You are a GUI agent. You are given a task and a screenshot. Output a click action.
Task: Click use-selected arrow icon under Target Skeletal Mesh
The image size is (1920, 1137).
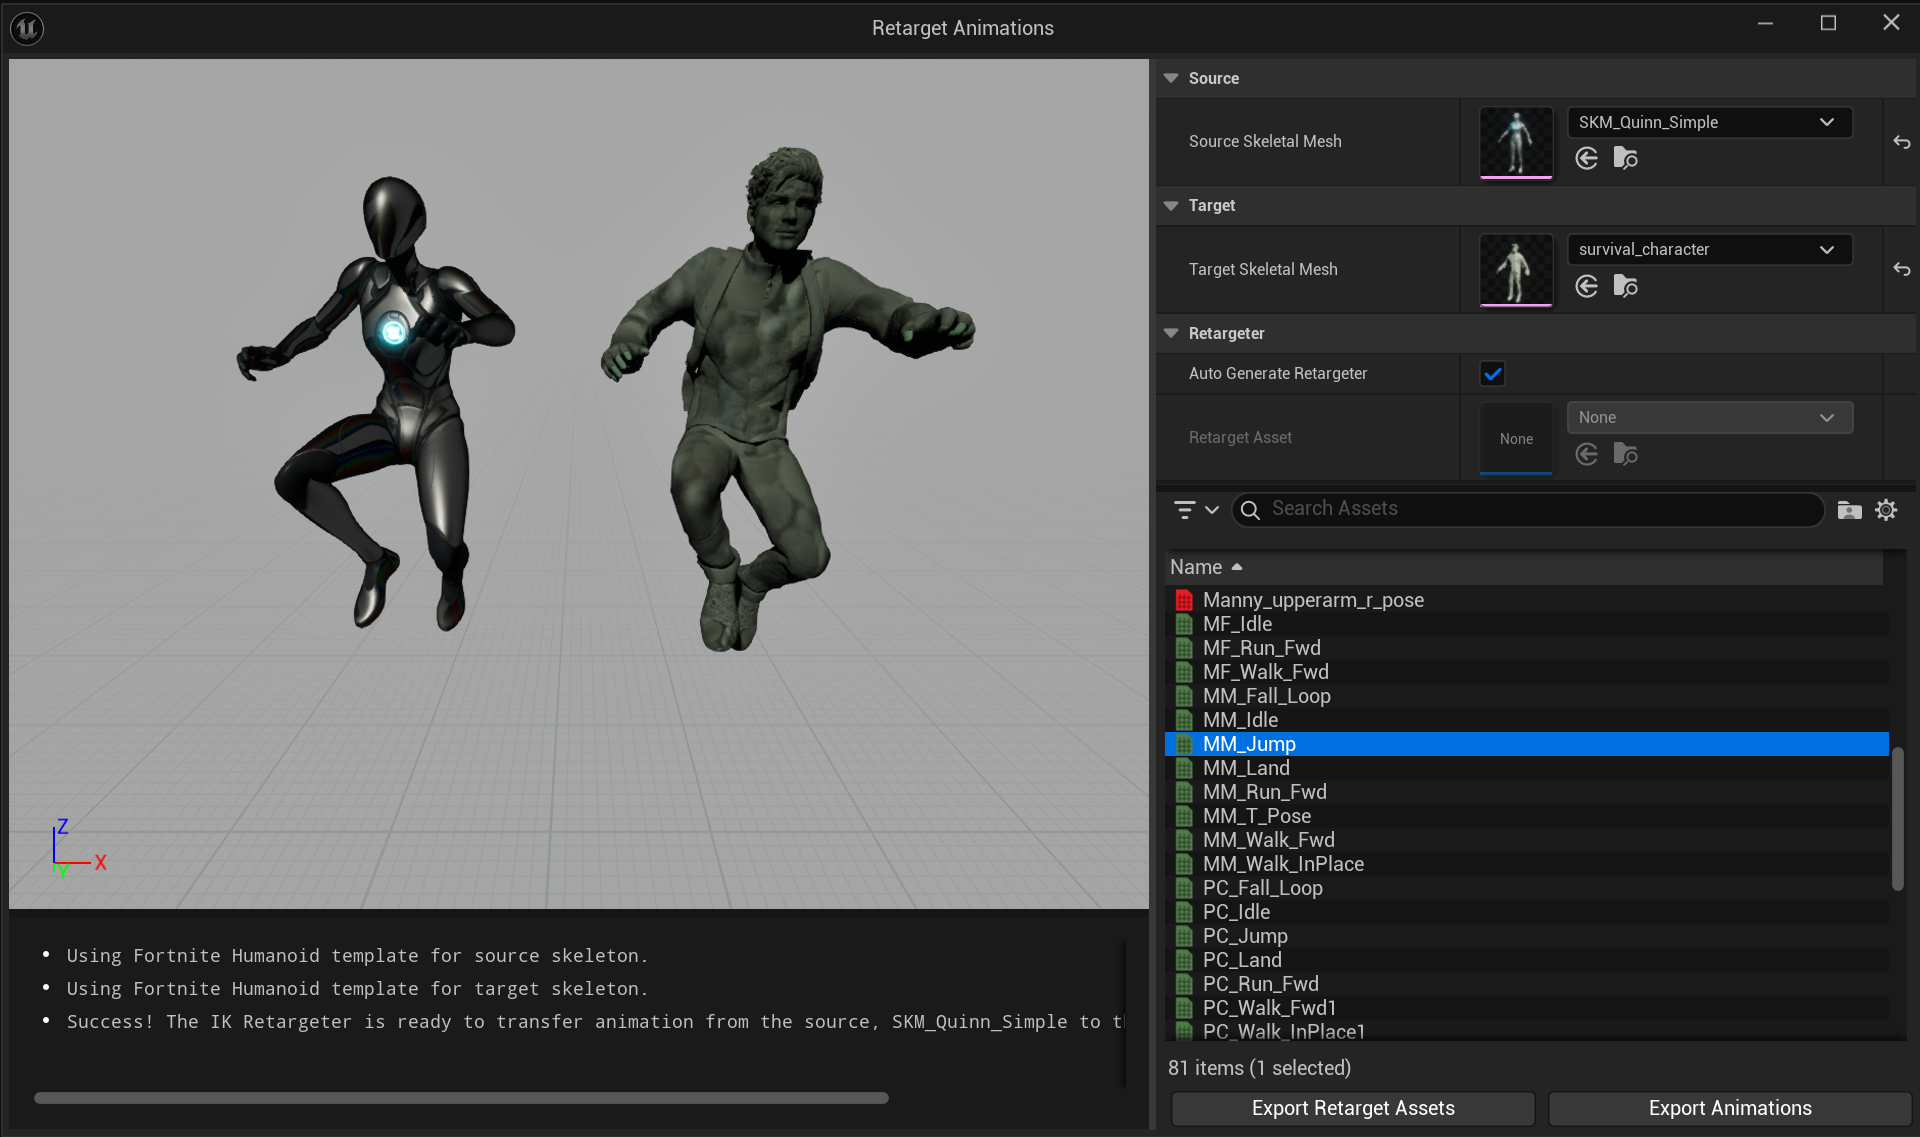click(x=1586, y=286)
